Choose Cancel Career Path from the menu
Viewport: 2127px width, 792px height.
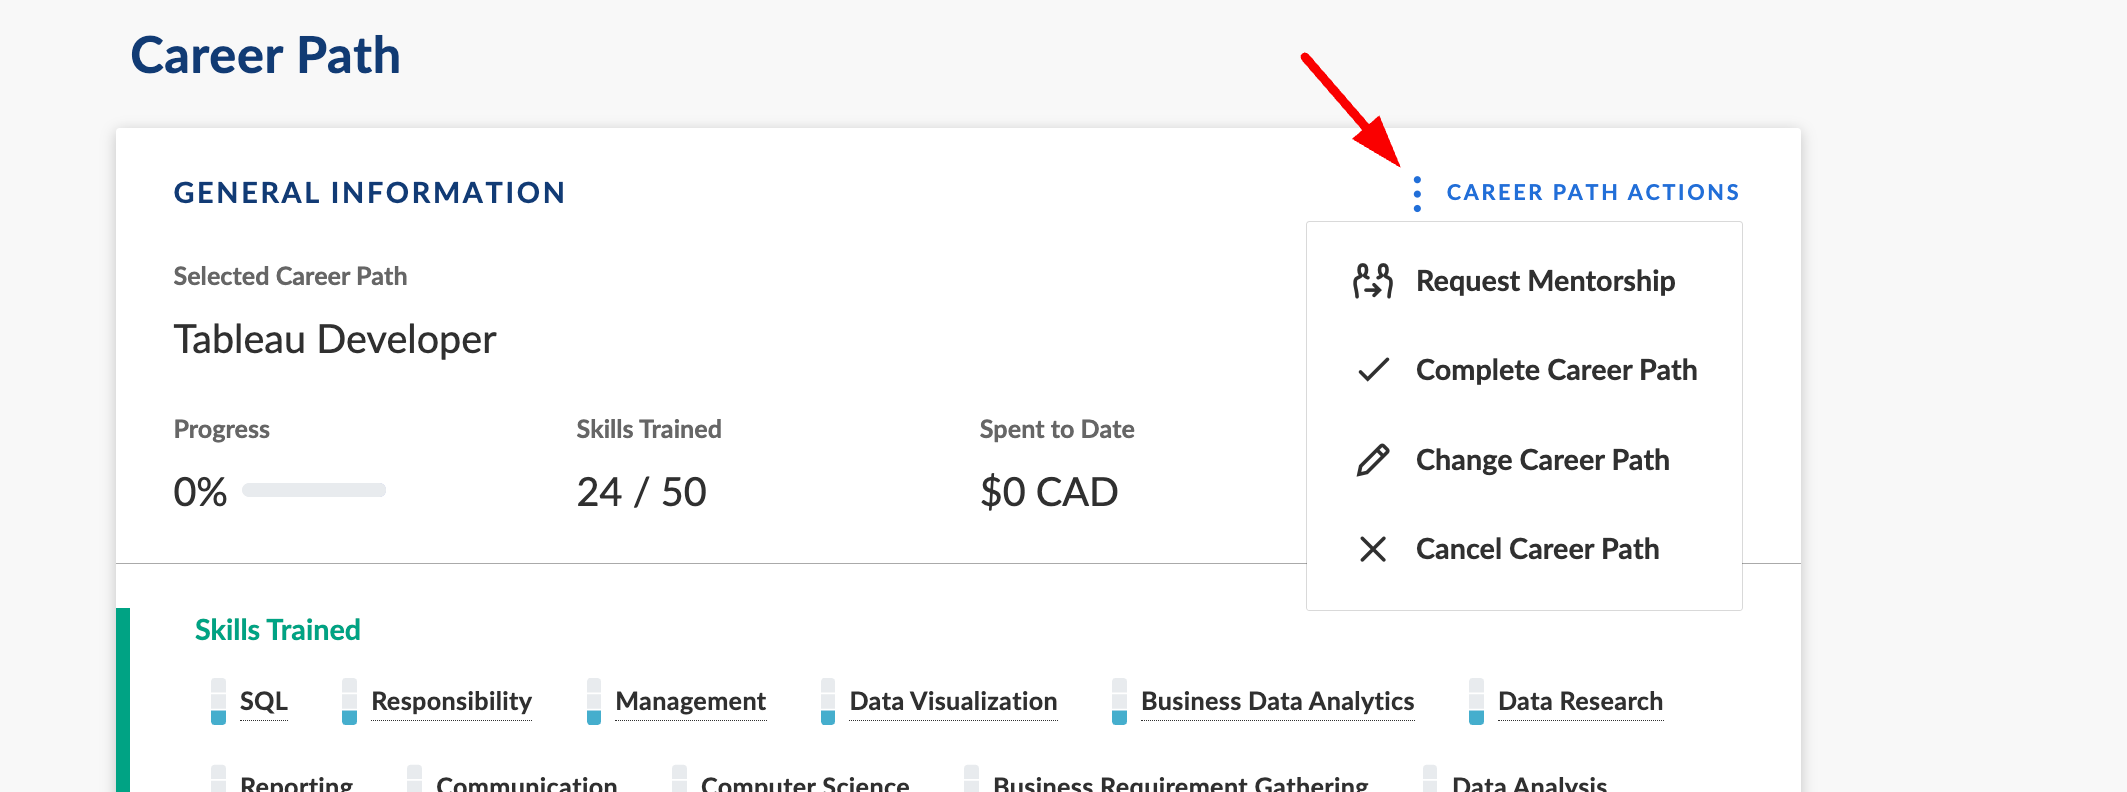tap(1537, 549)
